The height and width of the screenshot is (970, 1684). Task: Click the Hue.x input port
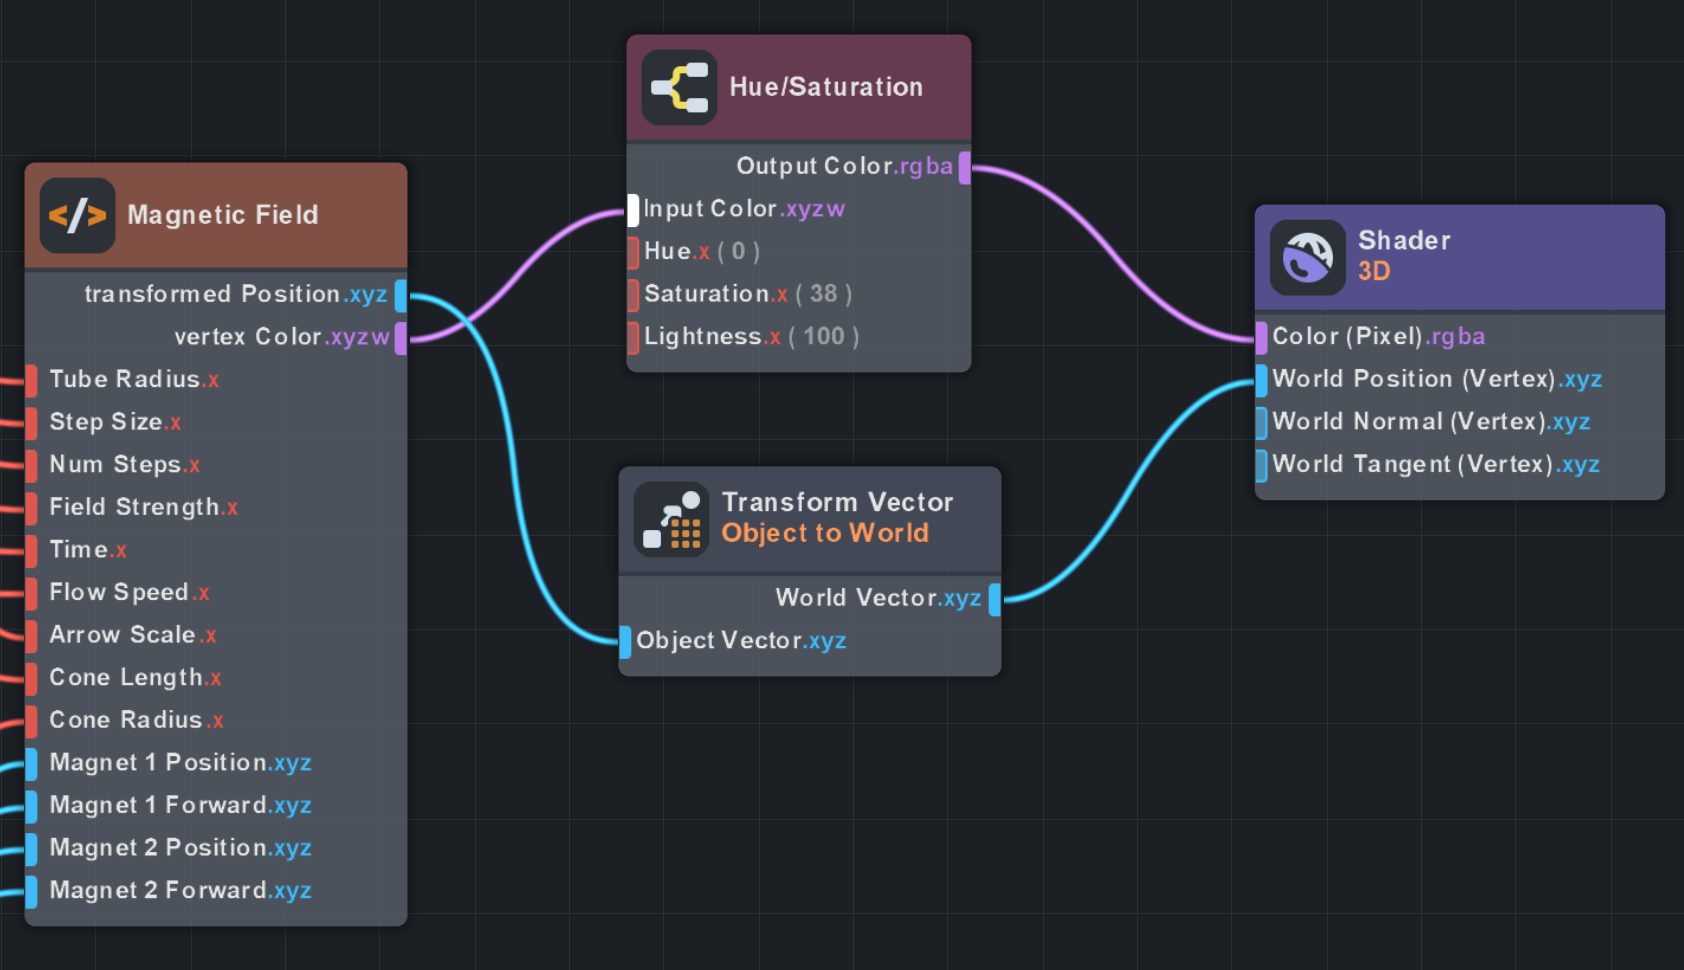pos(634,252)
